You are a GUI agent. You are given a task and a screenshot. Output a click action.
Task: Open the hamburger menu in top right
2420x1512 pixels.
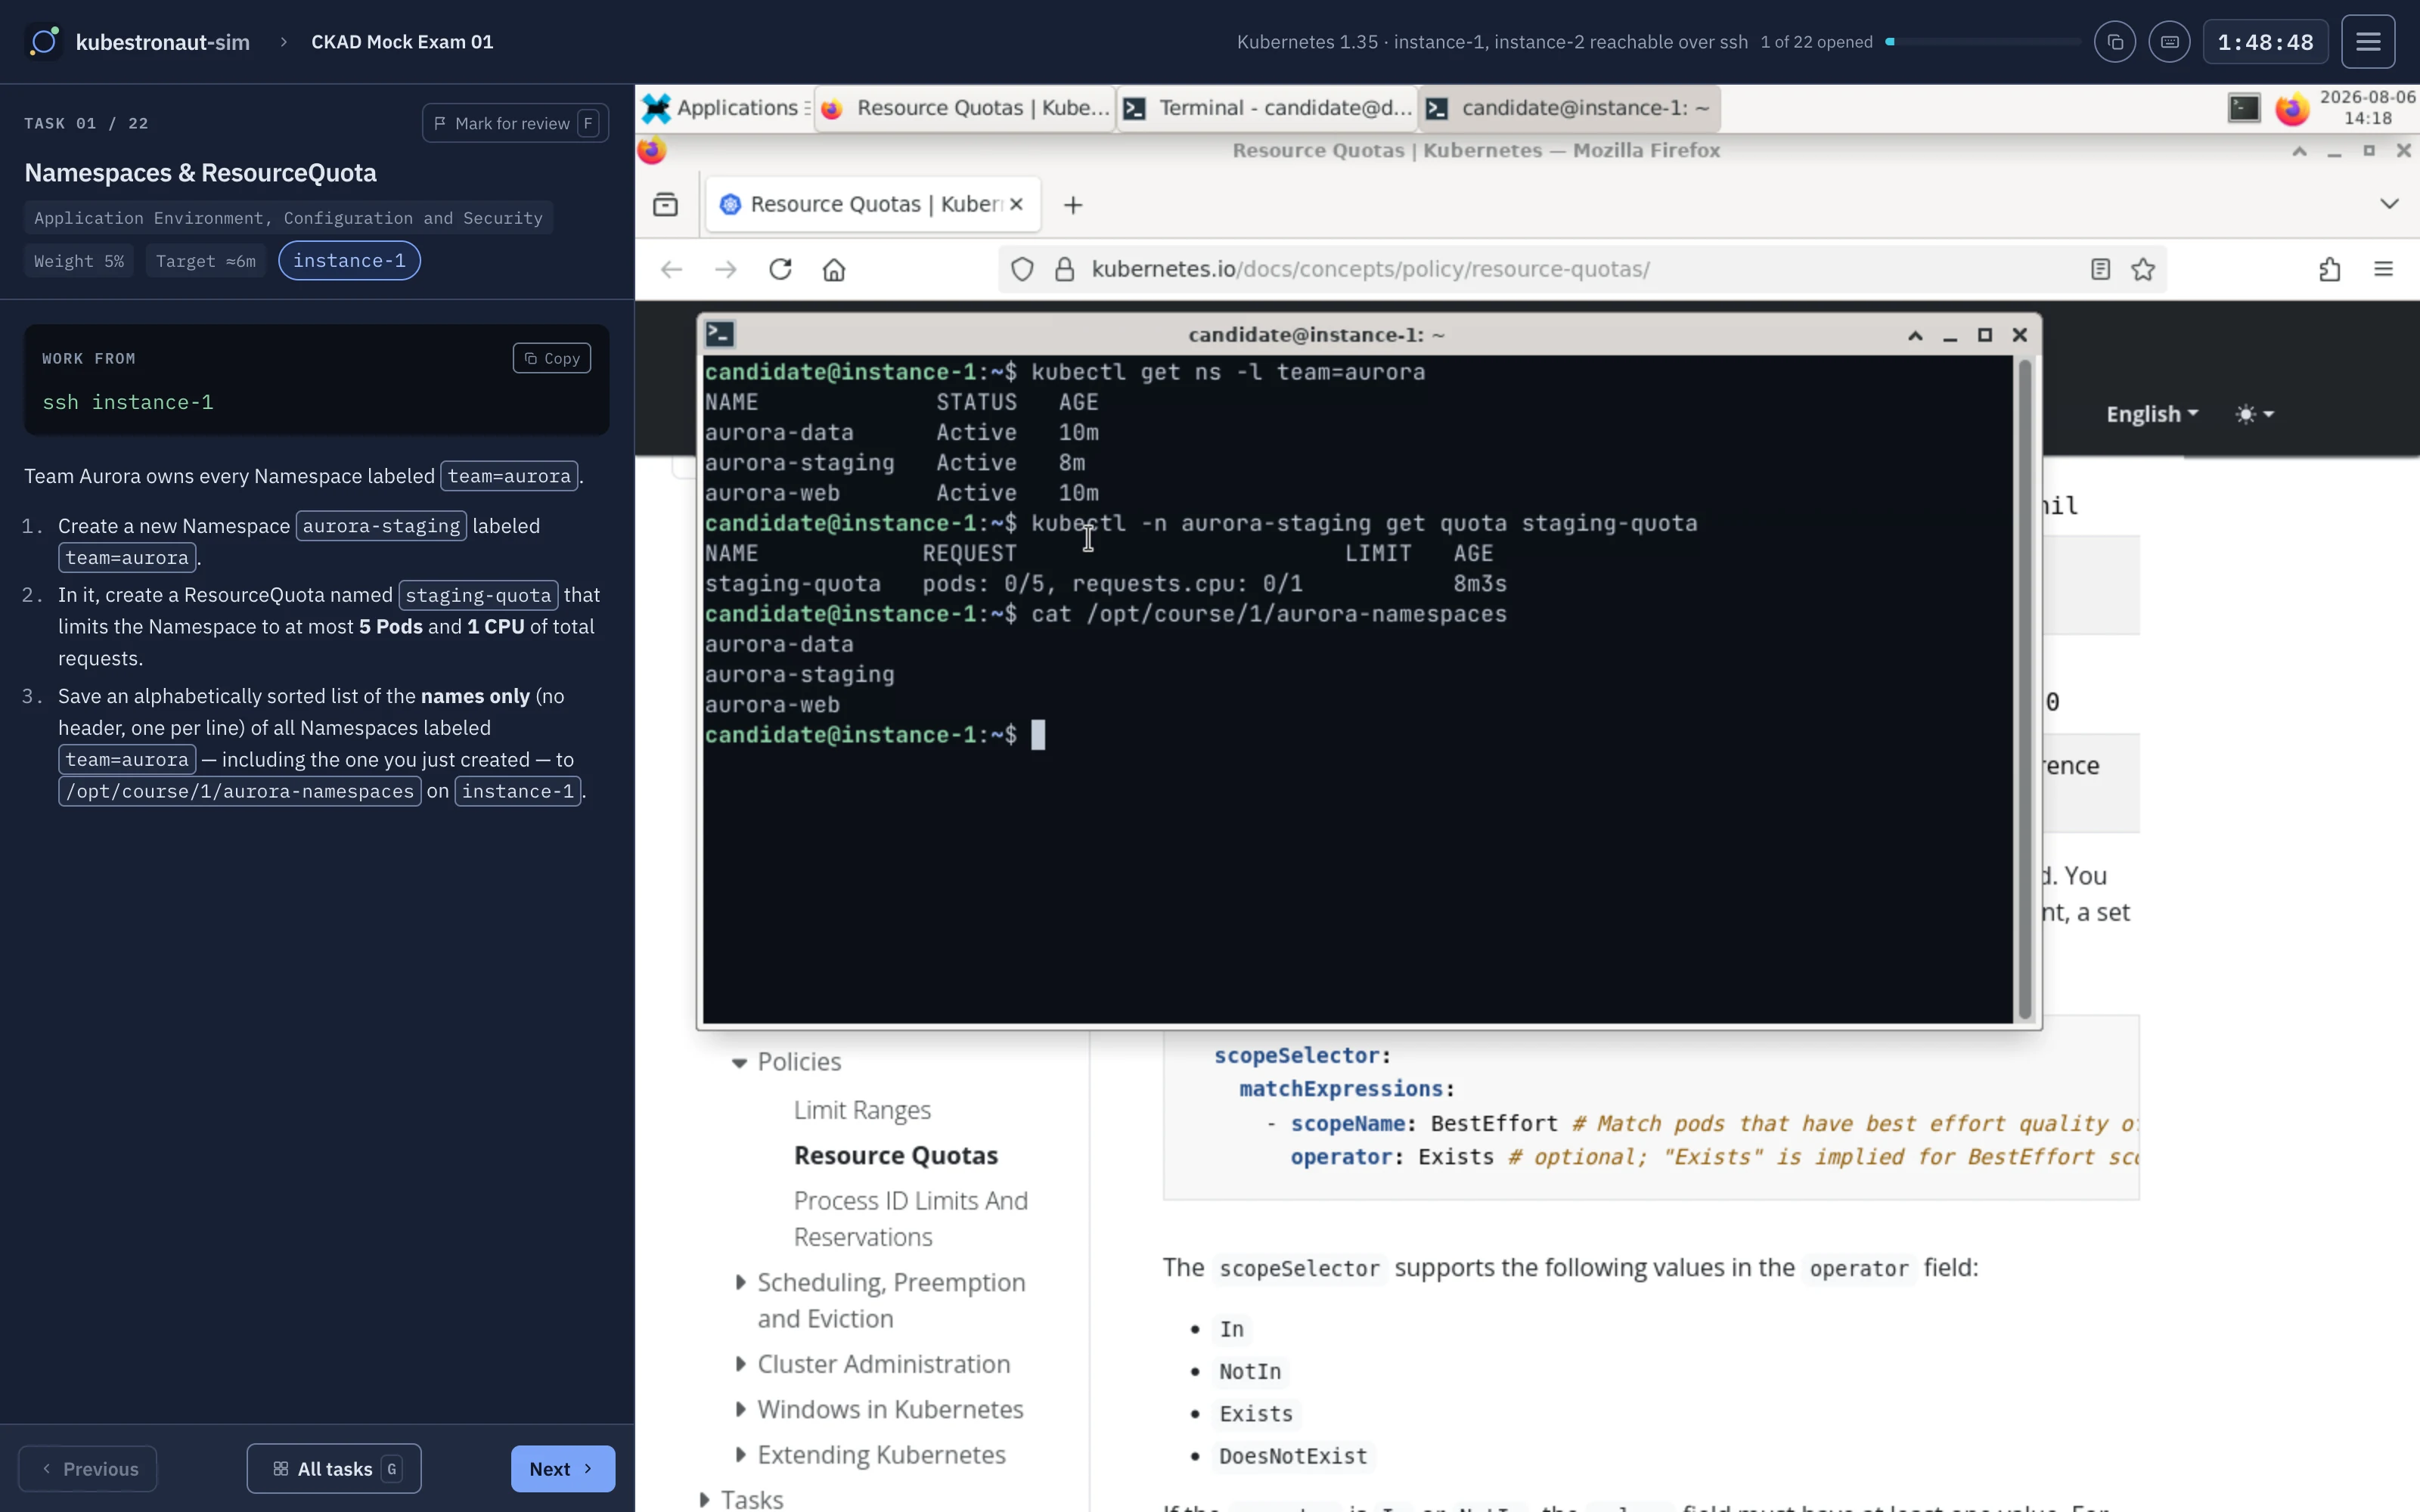2368,42
